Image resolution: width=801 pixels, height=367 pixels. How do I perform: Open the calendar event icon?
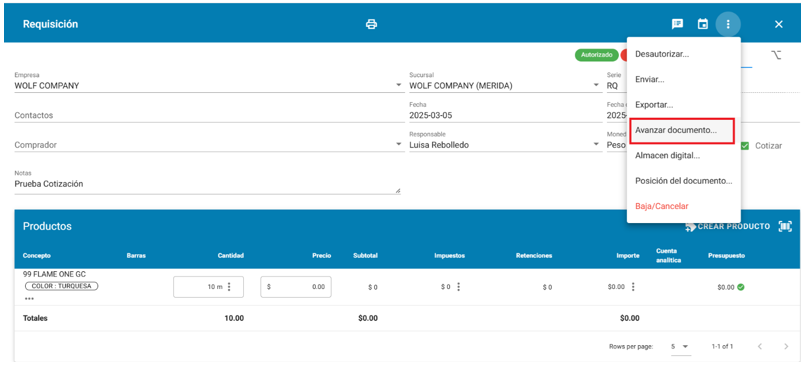703,24
